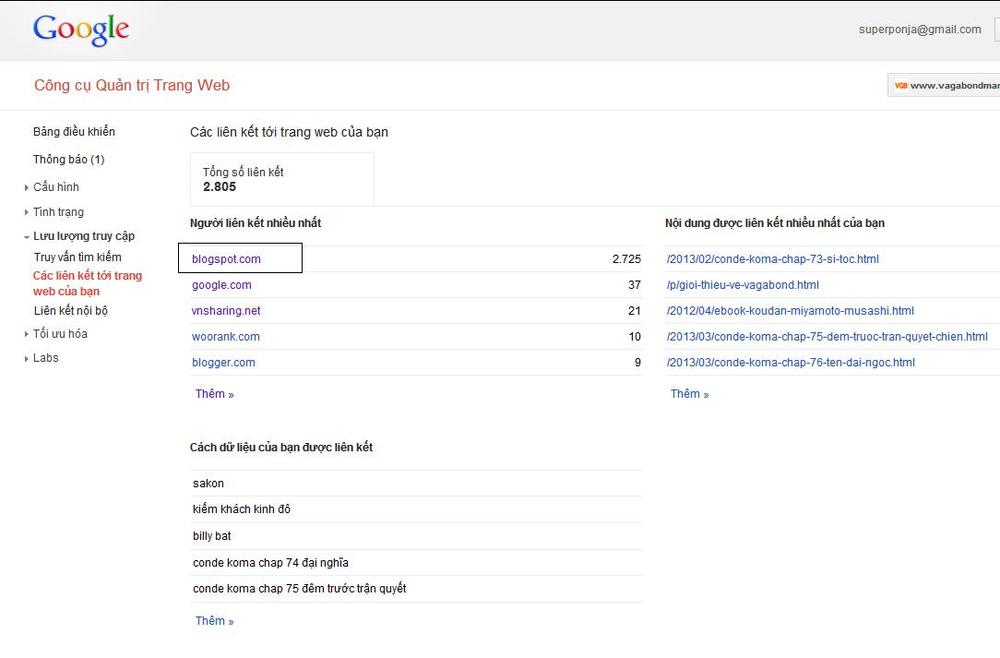This screenshot has height=658, width=1000.
Task: Open blogspot.com linking domain
Action: 226,259
